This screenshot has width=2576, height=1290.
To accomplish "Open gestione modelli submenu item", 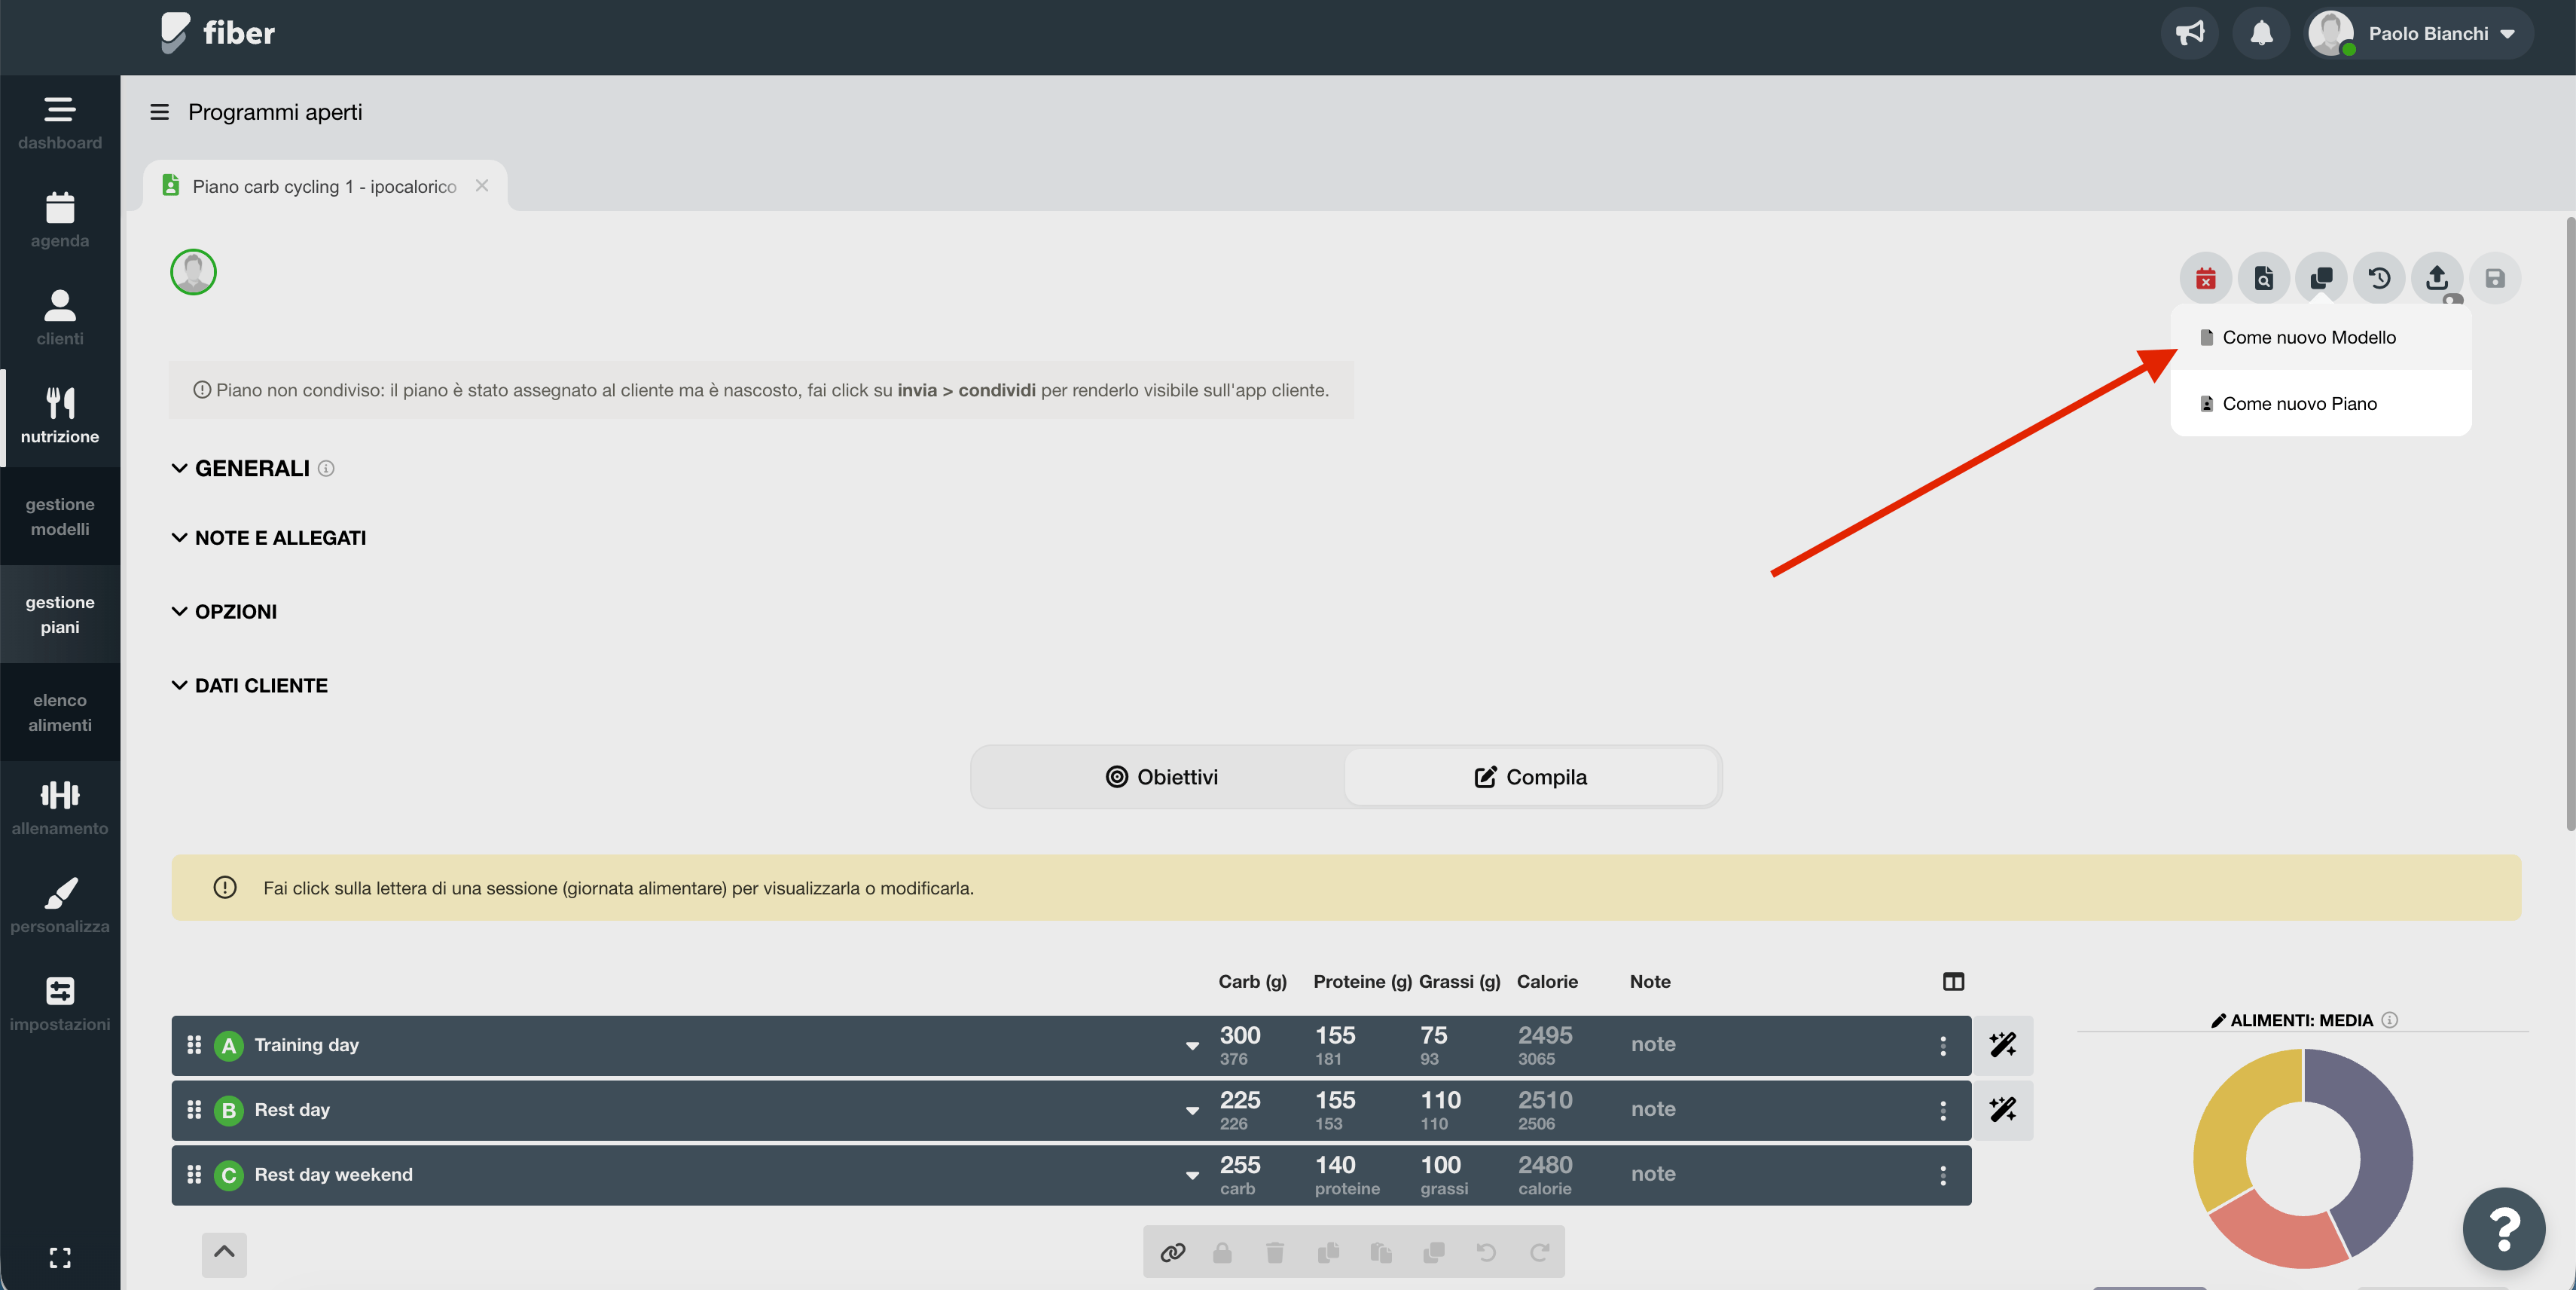I will pyautogui.click(x=59, y=517).
